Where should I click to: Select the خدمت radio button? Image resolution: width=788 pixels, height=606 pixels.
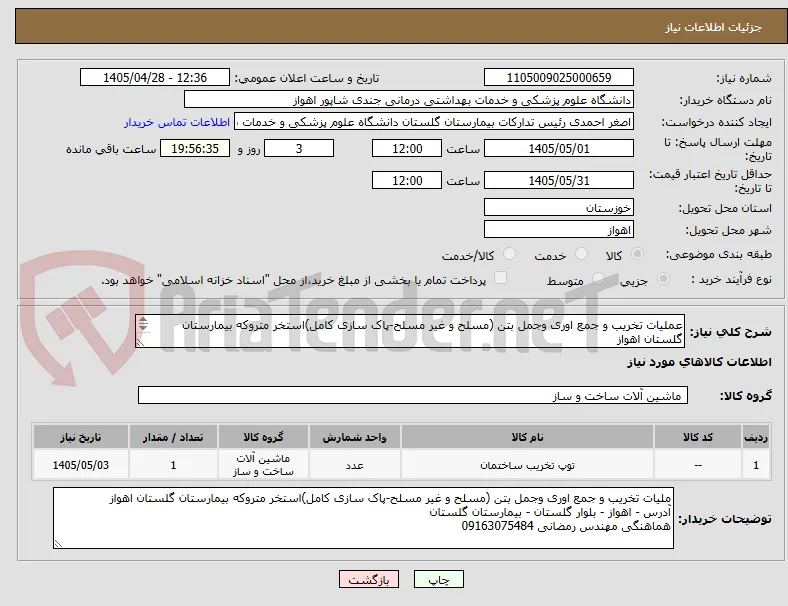pyautogui.click(x=581, y=254)
